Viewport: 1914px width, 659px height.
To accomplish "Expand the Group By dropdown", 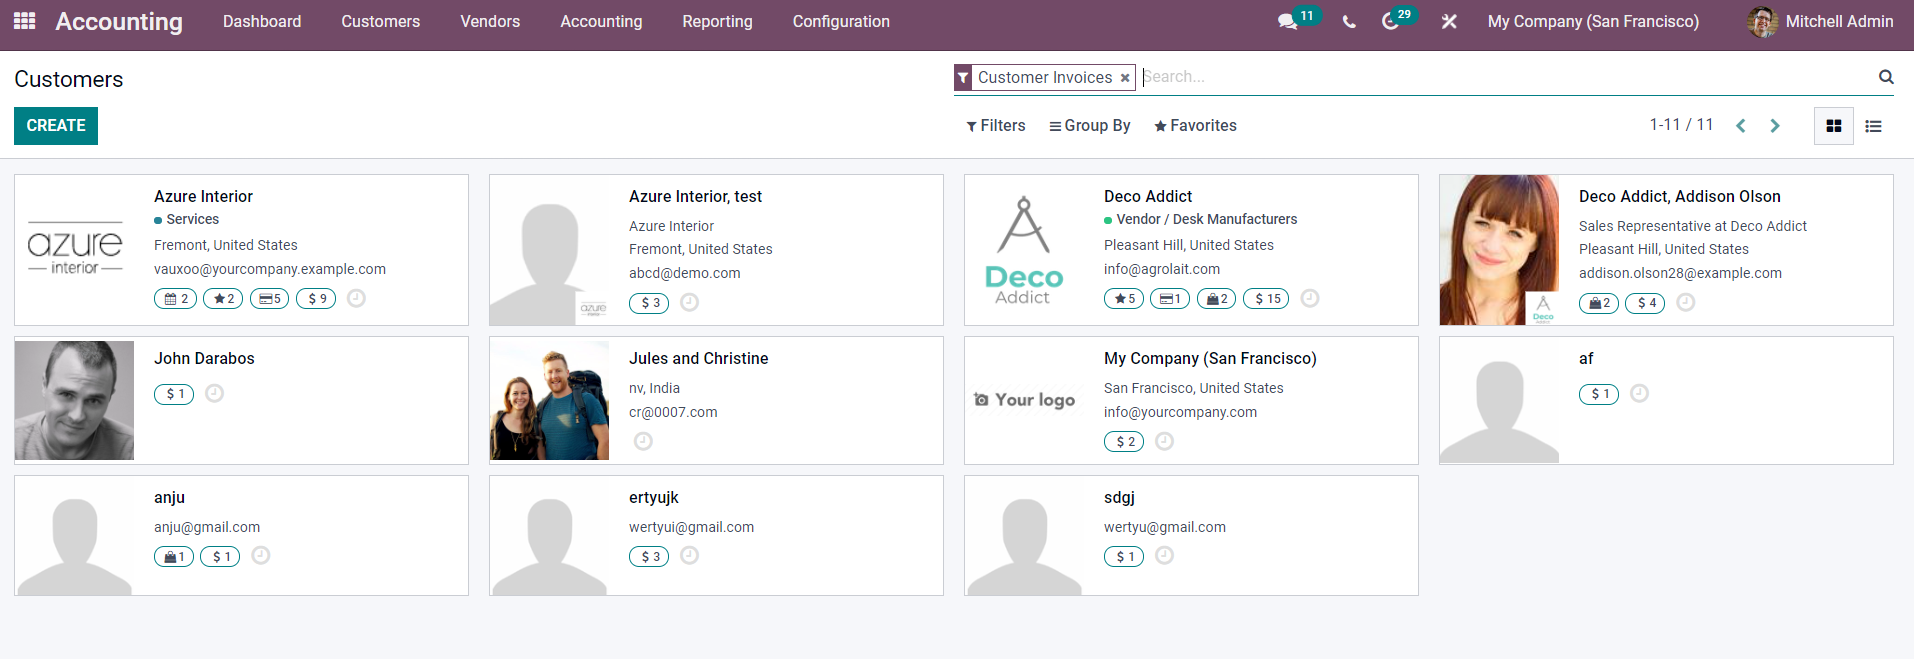I will 1089,126.
